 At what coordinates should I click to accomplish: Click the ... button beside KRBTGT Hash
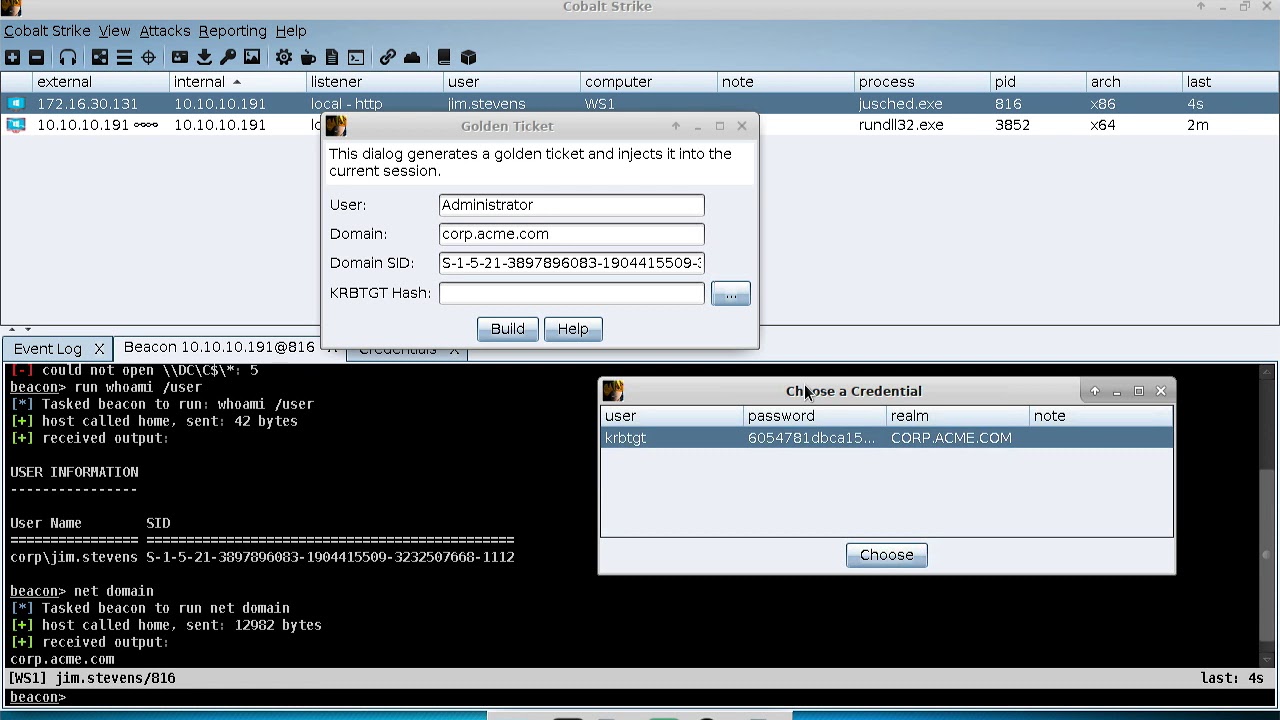(x=731, y=293)
